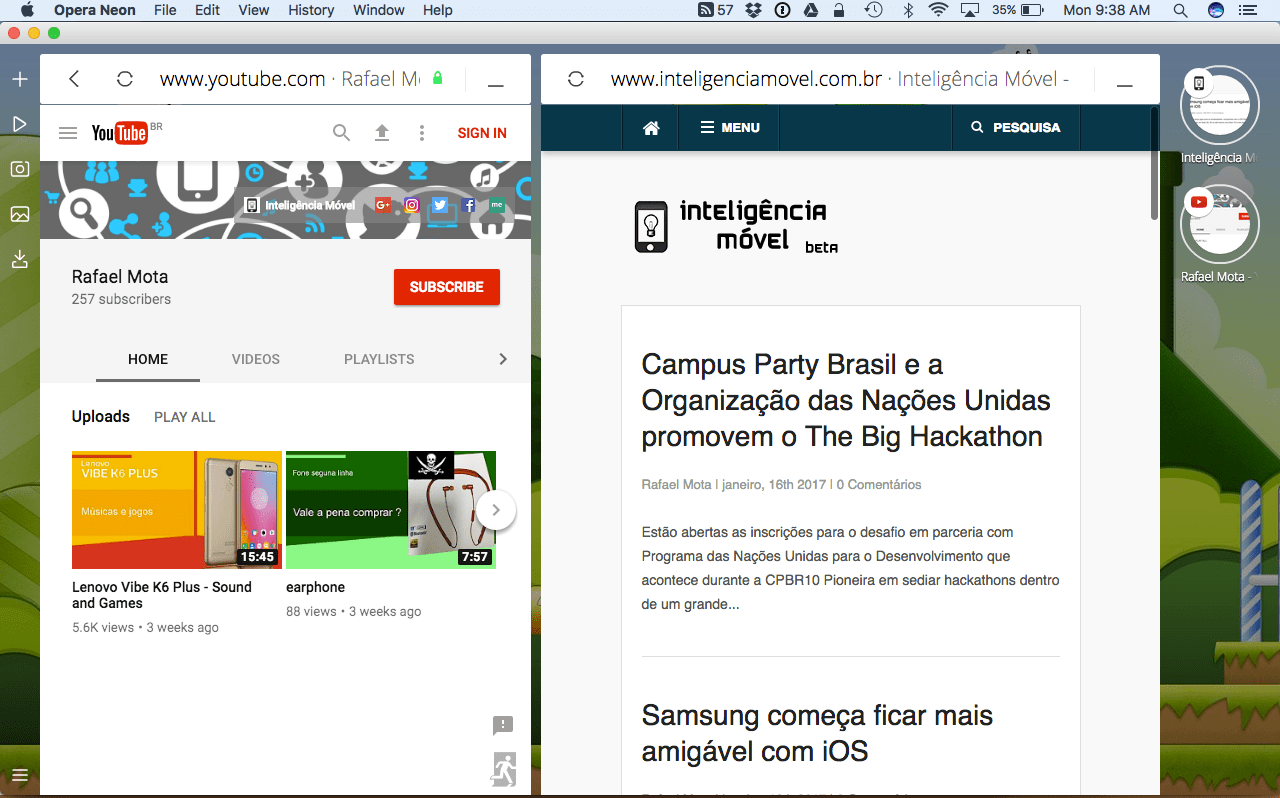The width and height of the screenshot is (1280, 798).
Task: Click PLAY ALL next to Uploads
Action: click(185, 417)
